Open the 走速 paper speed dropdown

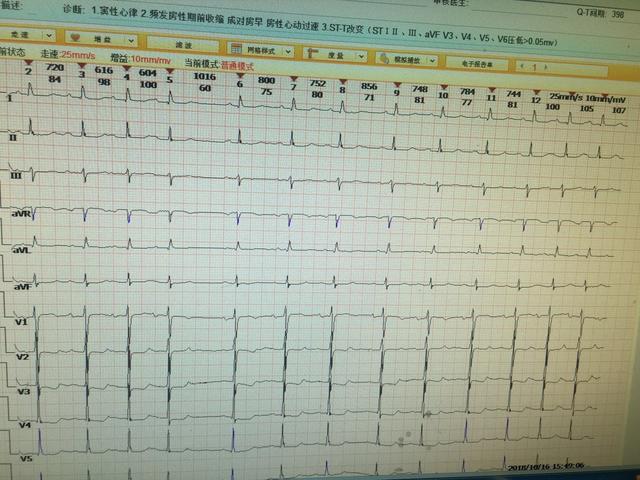click(x=49, y=36)
